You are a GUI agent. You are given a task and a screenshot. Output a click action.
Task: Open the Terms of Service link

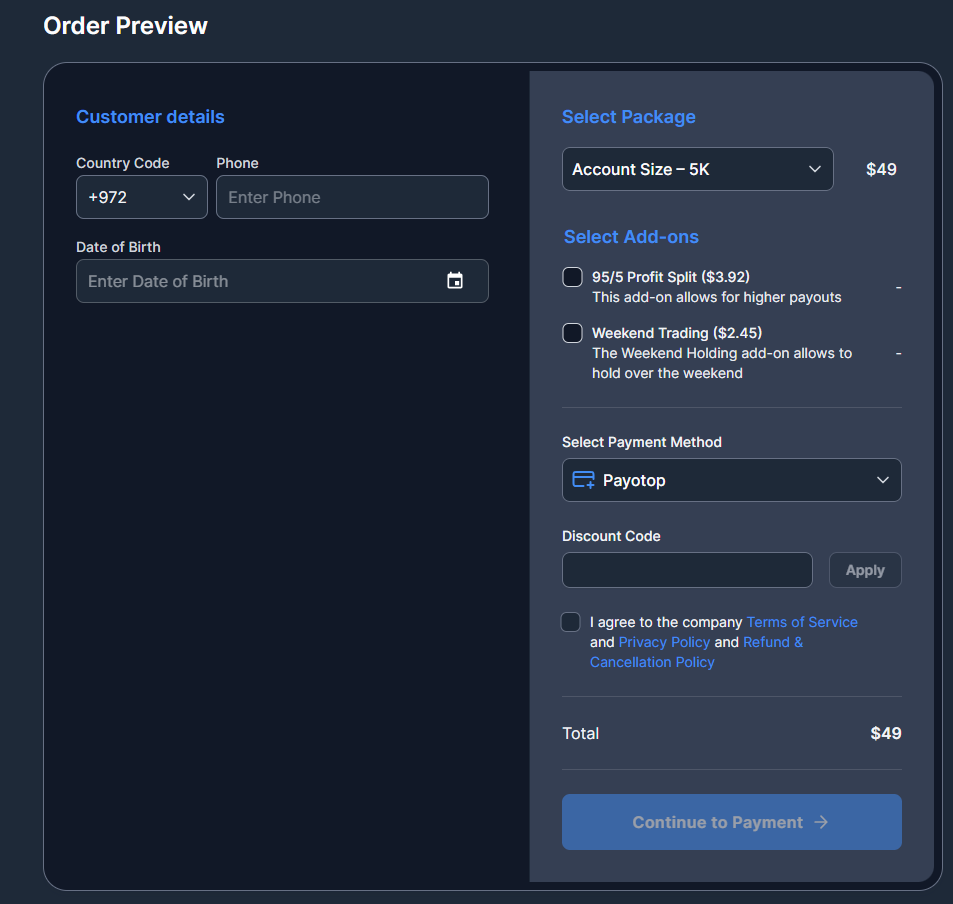coord(802,622)
